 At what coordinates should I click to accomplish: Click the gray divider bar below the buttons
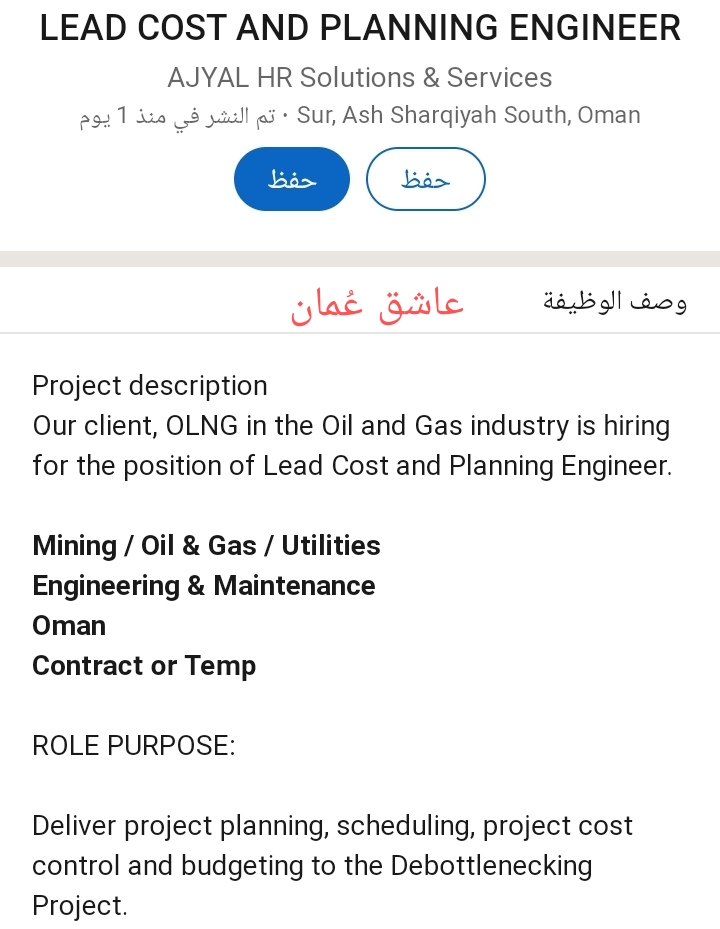(x=360, y=259)
